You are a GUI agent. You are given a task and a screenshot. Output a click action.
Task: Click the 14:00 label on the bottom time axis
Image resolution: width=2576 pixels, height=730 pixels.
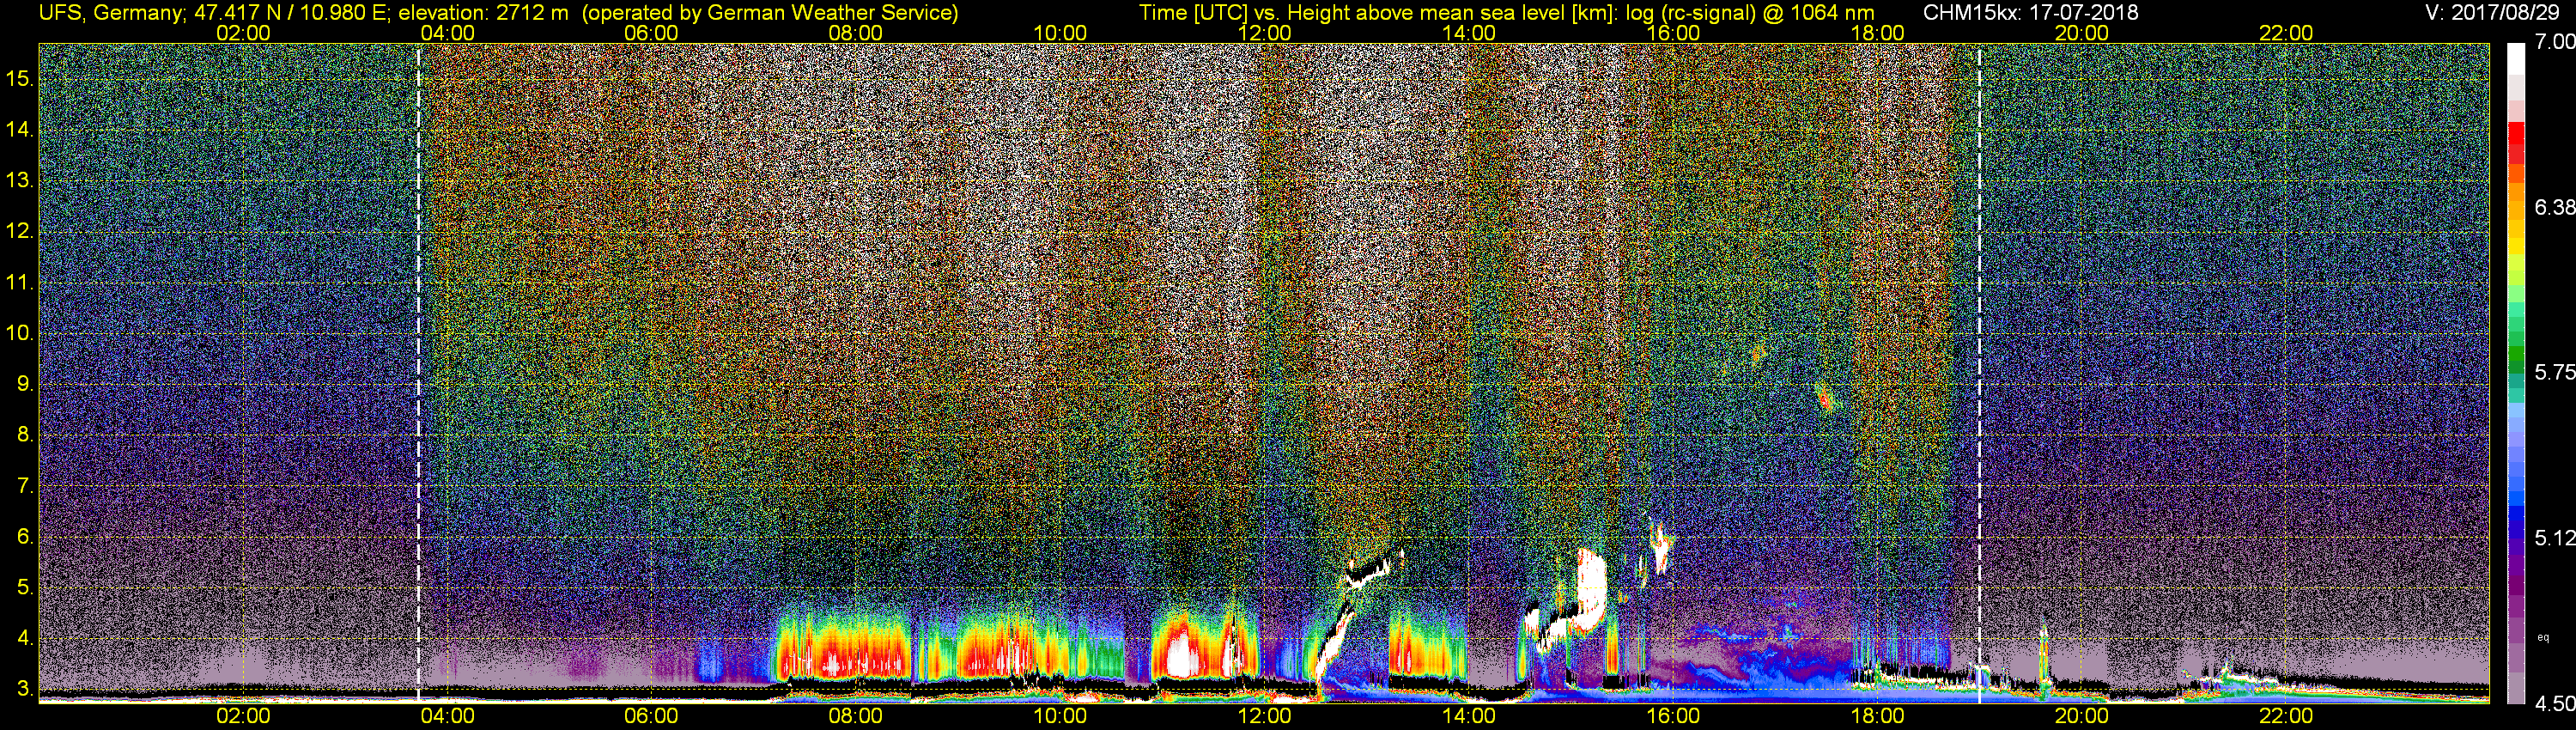(1469, 716)
